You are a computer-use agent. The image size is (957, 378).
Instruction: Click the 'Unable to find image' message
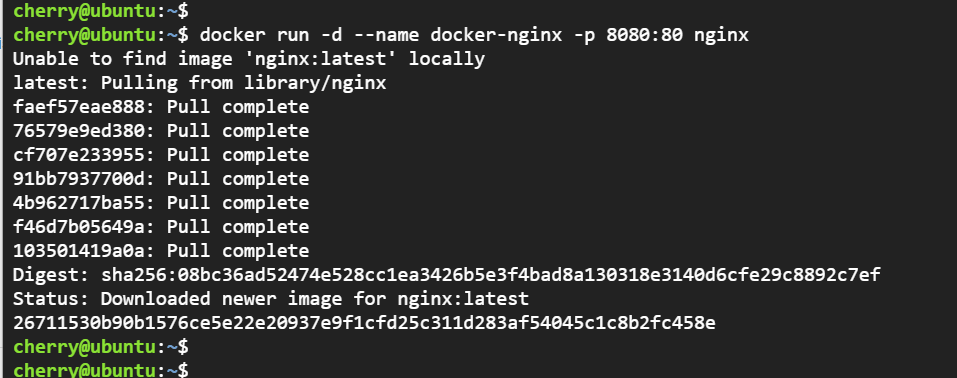pyautogui.click(x=249, y=59)
